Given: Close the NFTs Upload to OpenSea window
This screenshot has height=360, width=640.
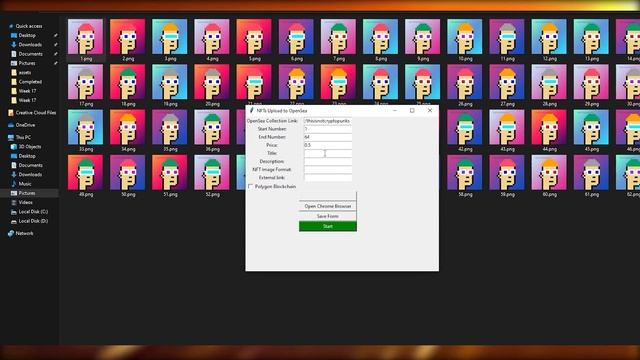Looking at the screenshot, I should click(430, 110).
